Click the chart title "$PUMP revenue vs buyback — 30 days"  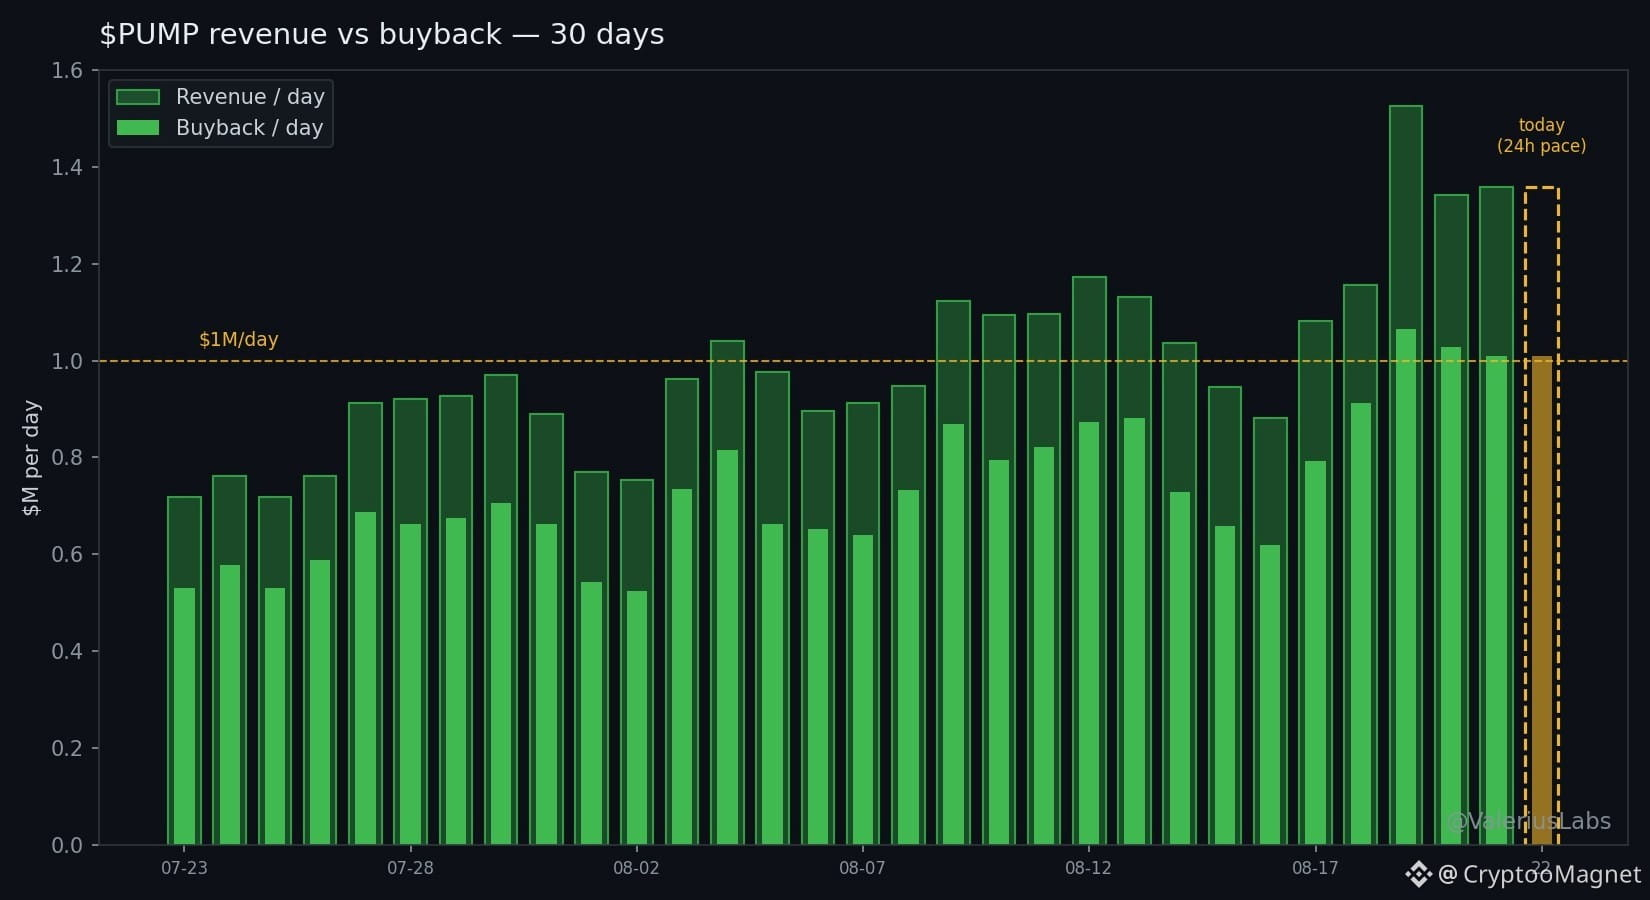382,34
